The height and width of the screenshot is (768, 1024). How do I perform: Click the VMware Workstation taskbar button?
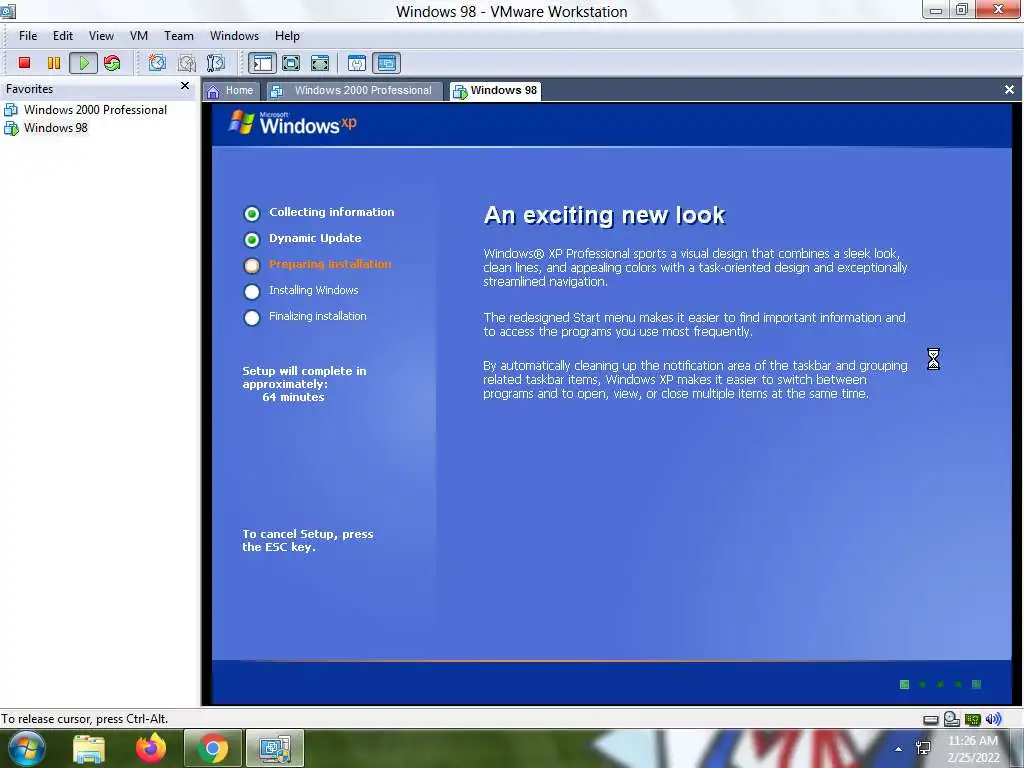275,749
